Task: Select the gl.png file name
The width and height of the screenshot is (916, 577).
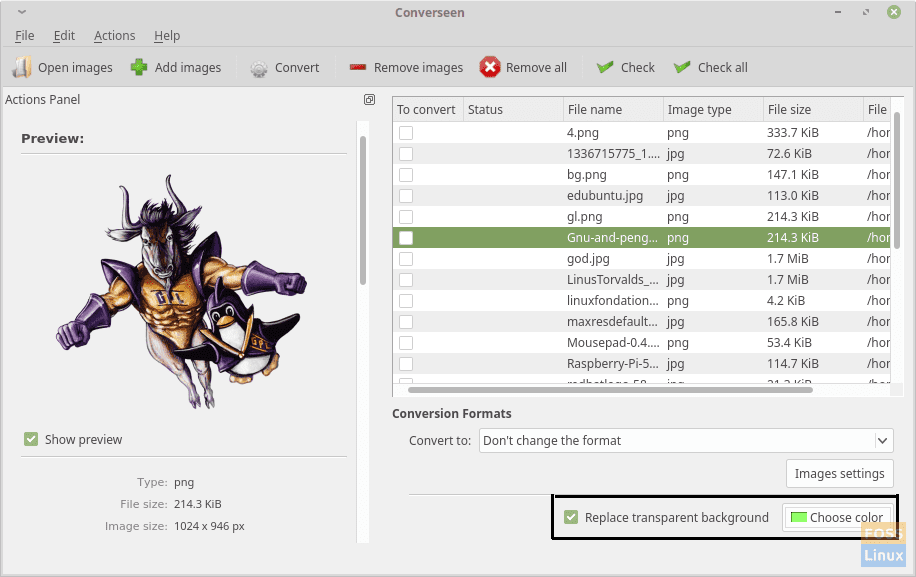Action: (x=584, y=217)
